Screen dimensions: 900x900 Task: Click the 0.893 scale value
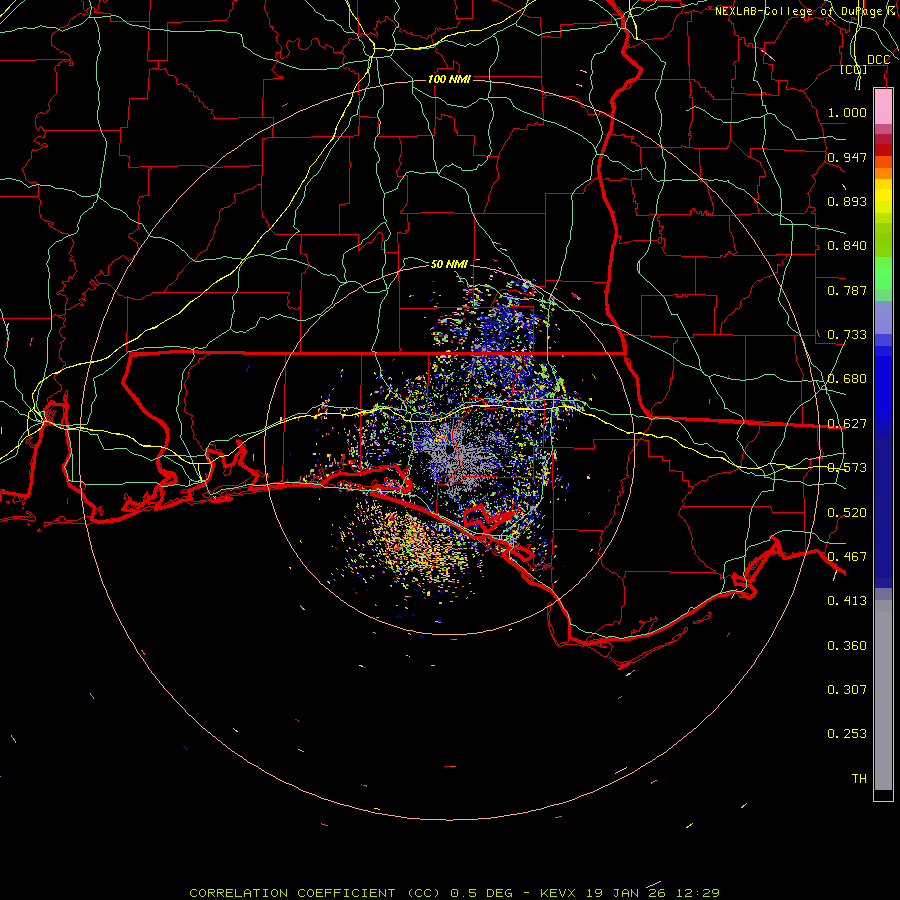(847, 201)
